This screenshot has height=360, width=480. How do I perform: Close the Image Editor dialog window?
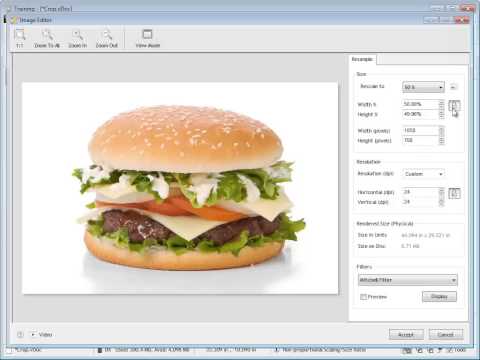[x=462, y=20]
